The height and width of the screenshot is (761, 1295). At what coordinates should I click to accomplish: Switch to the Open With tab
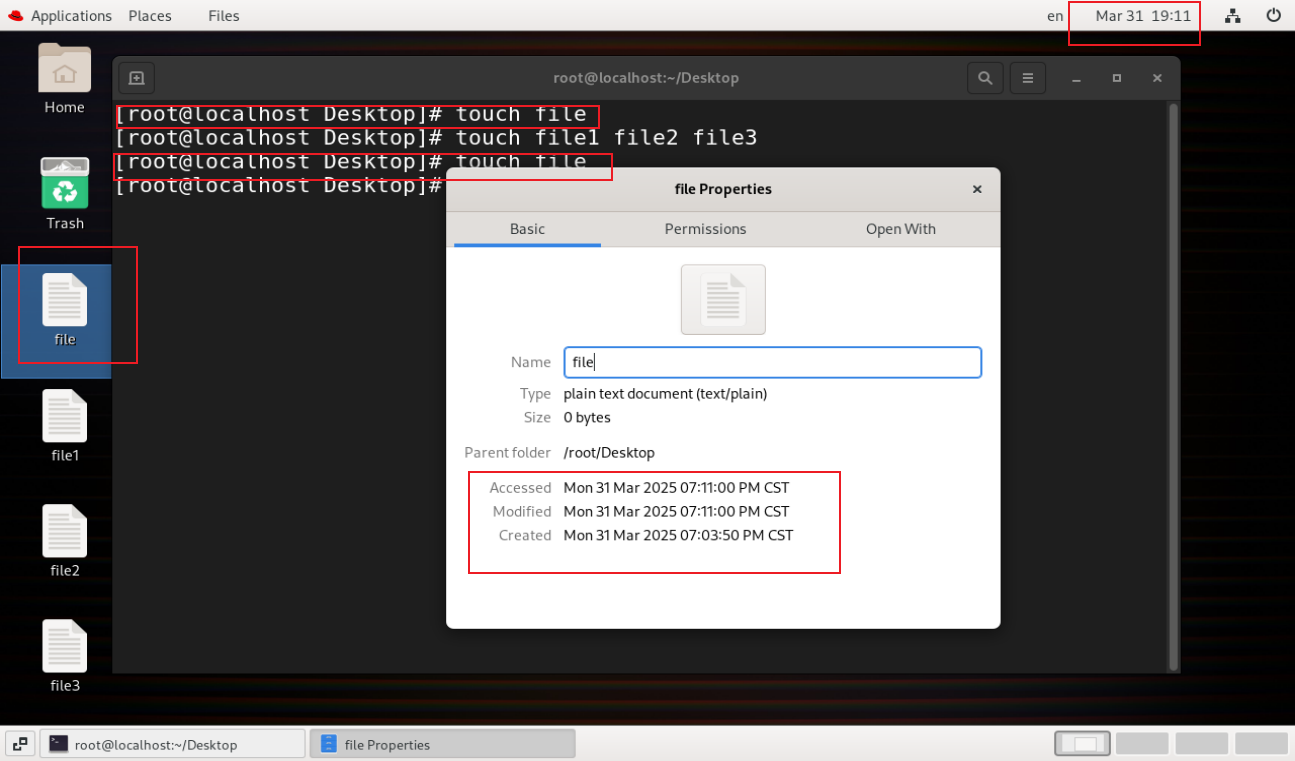pos(900,229)
